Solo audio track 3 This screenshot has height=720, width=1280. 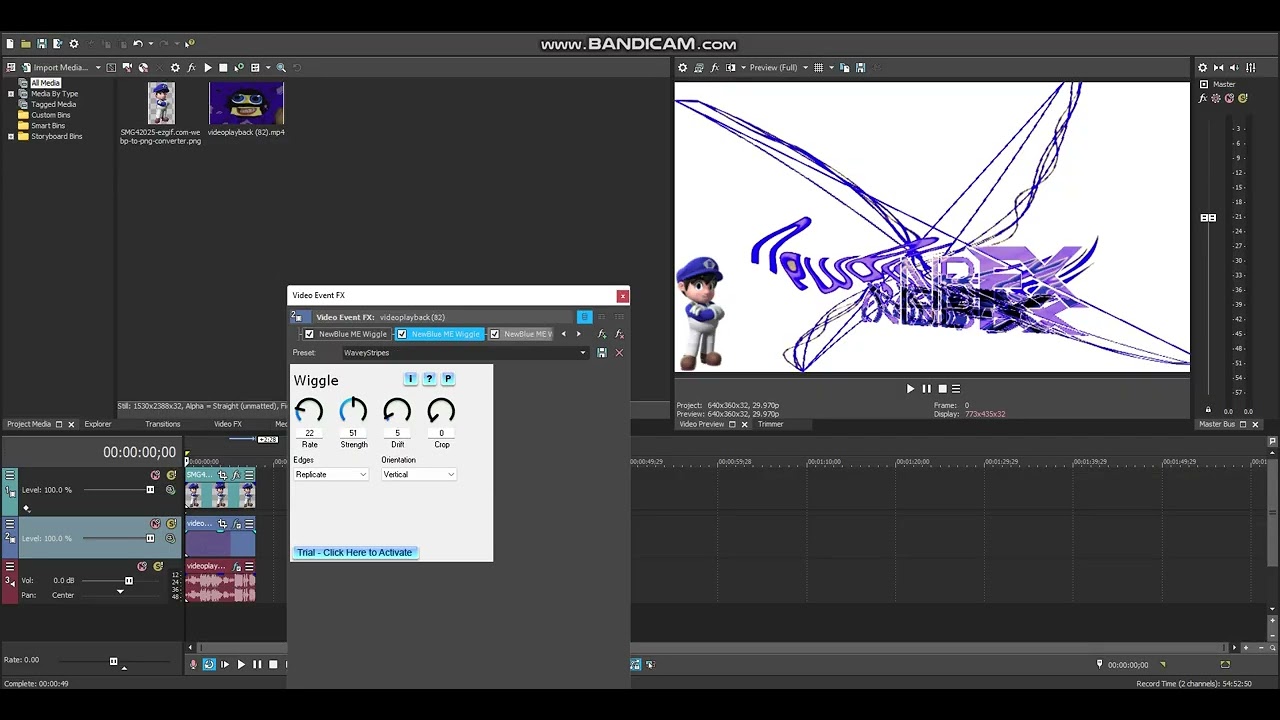pyautogui.click(x=158, y=566)
